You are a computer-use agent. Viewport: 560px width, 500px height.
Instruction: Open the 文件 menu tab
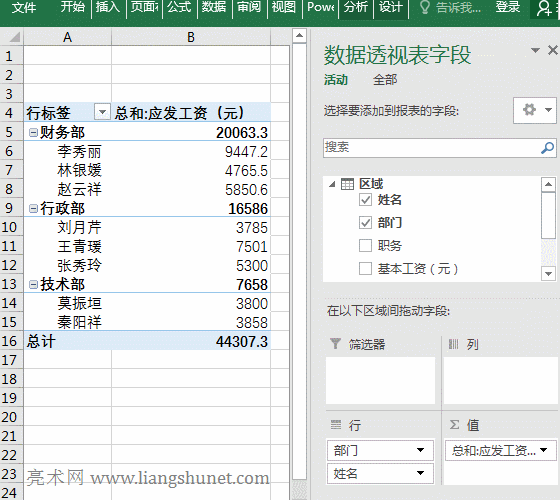click(24, 7)
